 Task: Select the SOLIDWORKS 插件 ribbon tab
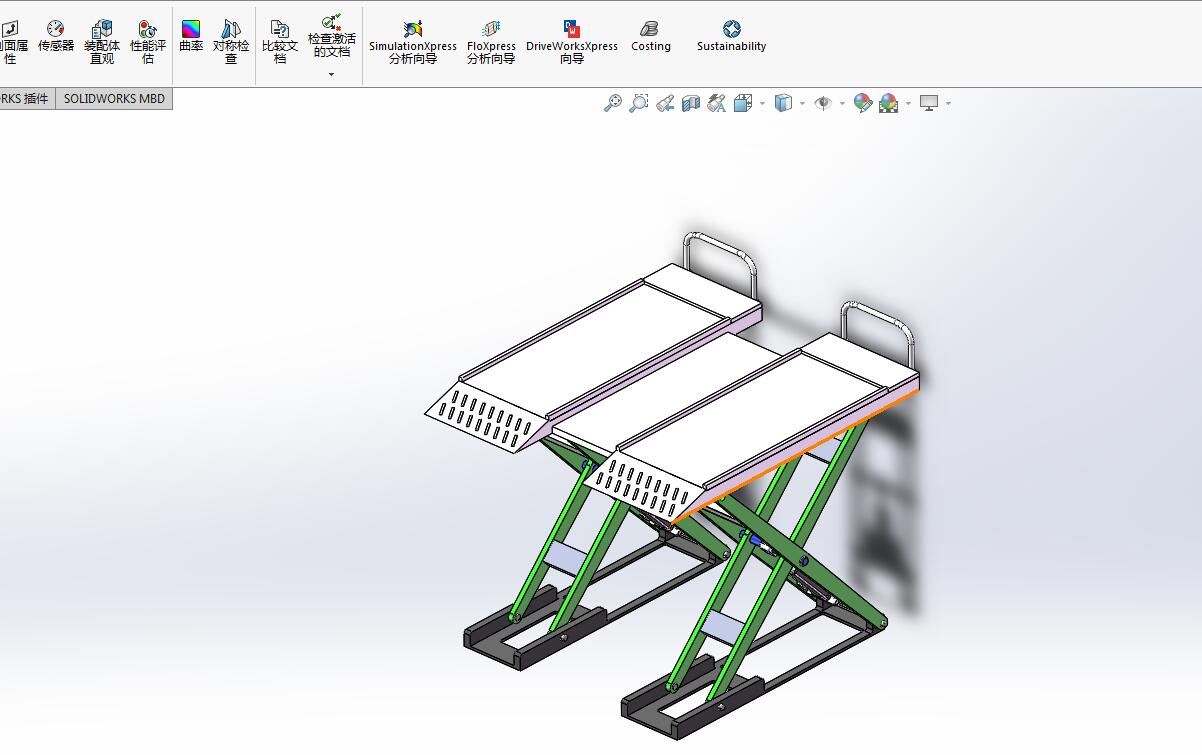[x=25, y=98]
